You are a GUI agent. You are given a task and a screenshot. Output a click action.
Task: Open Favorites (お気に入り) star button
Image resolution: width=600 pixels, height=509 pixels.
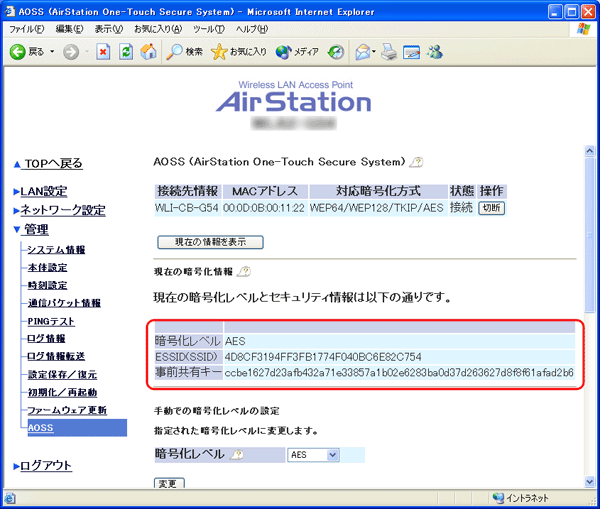coord(239,52)
